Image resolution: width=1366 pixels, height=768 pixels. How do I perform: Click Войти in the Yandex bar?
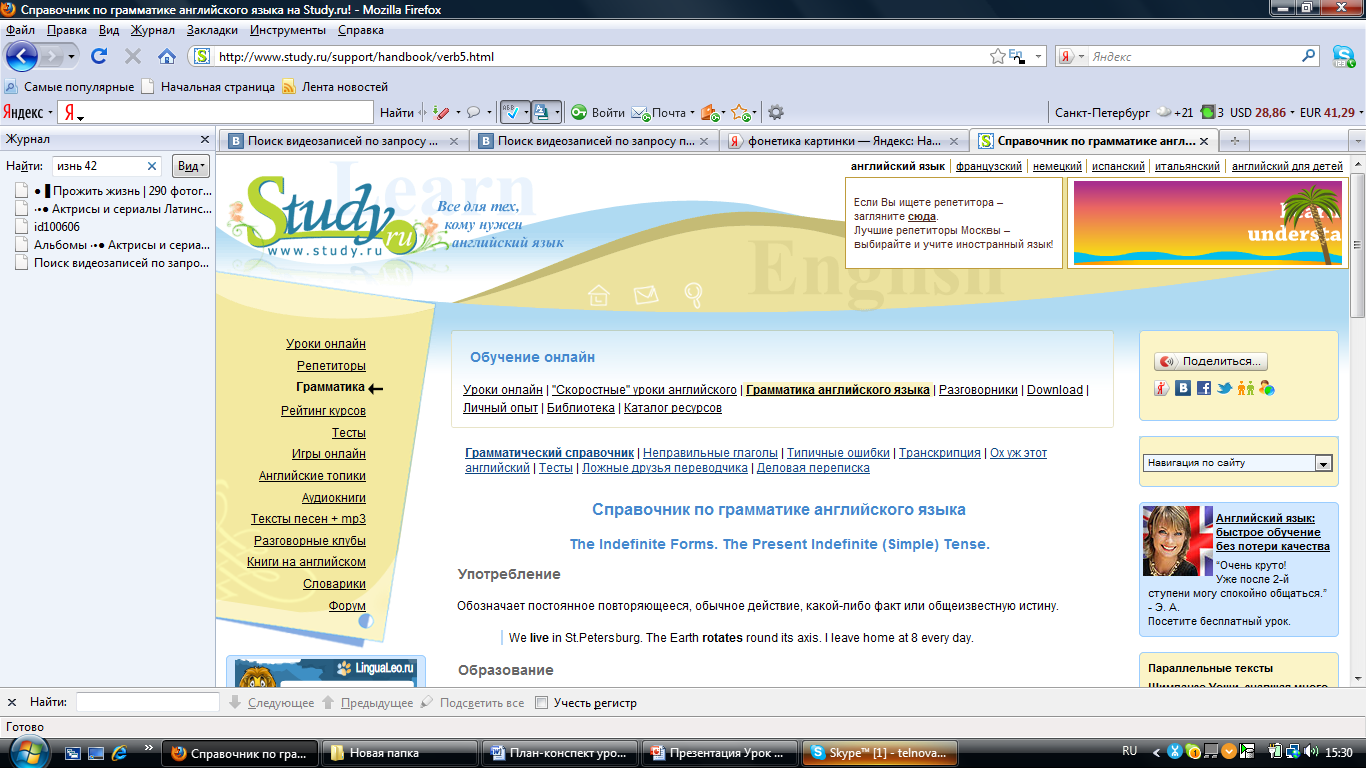point(598,113)
